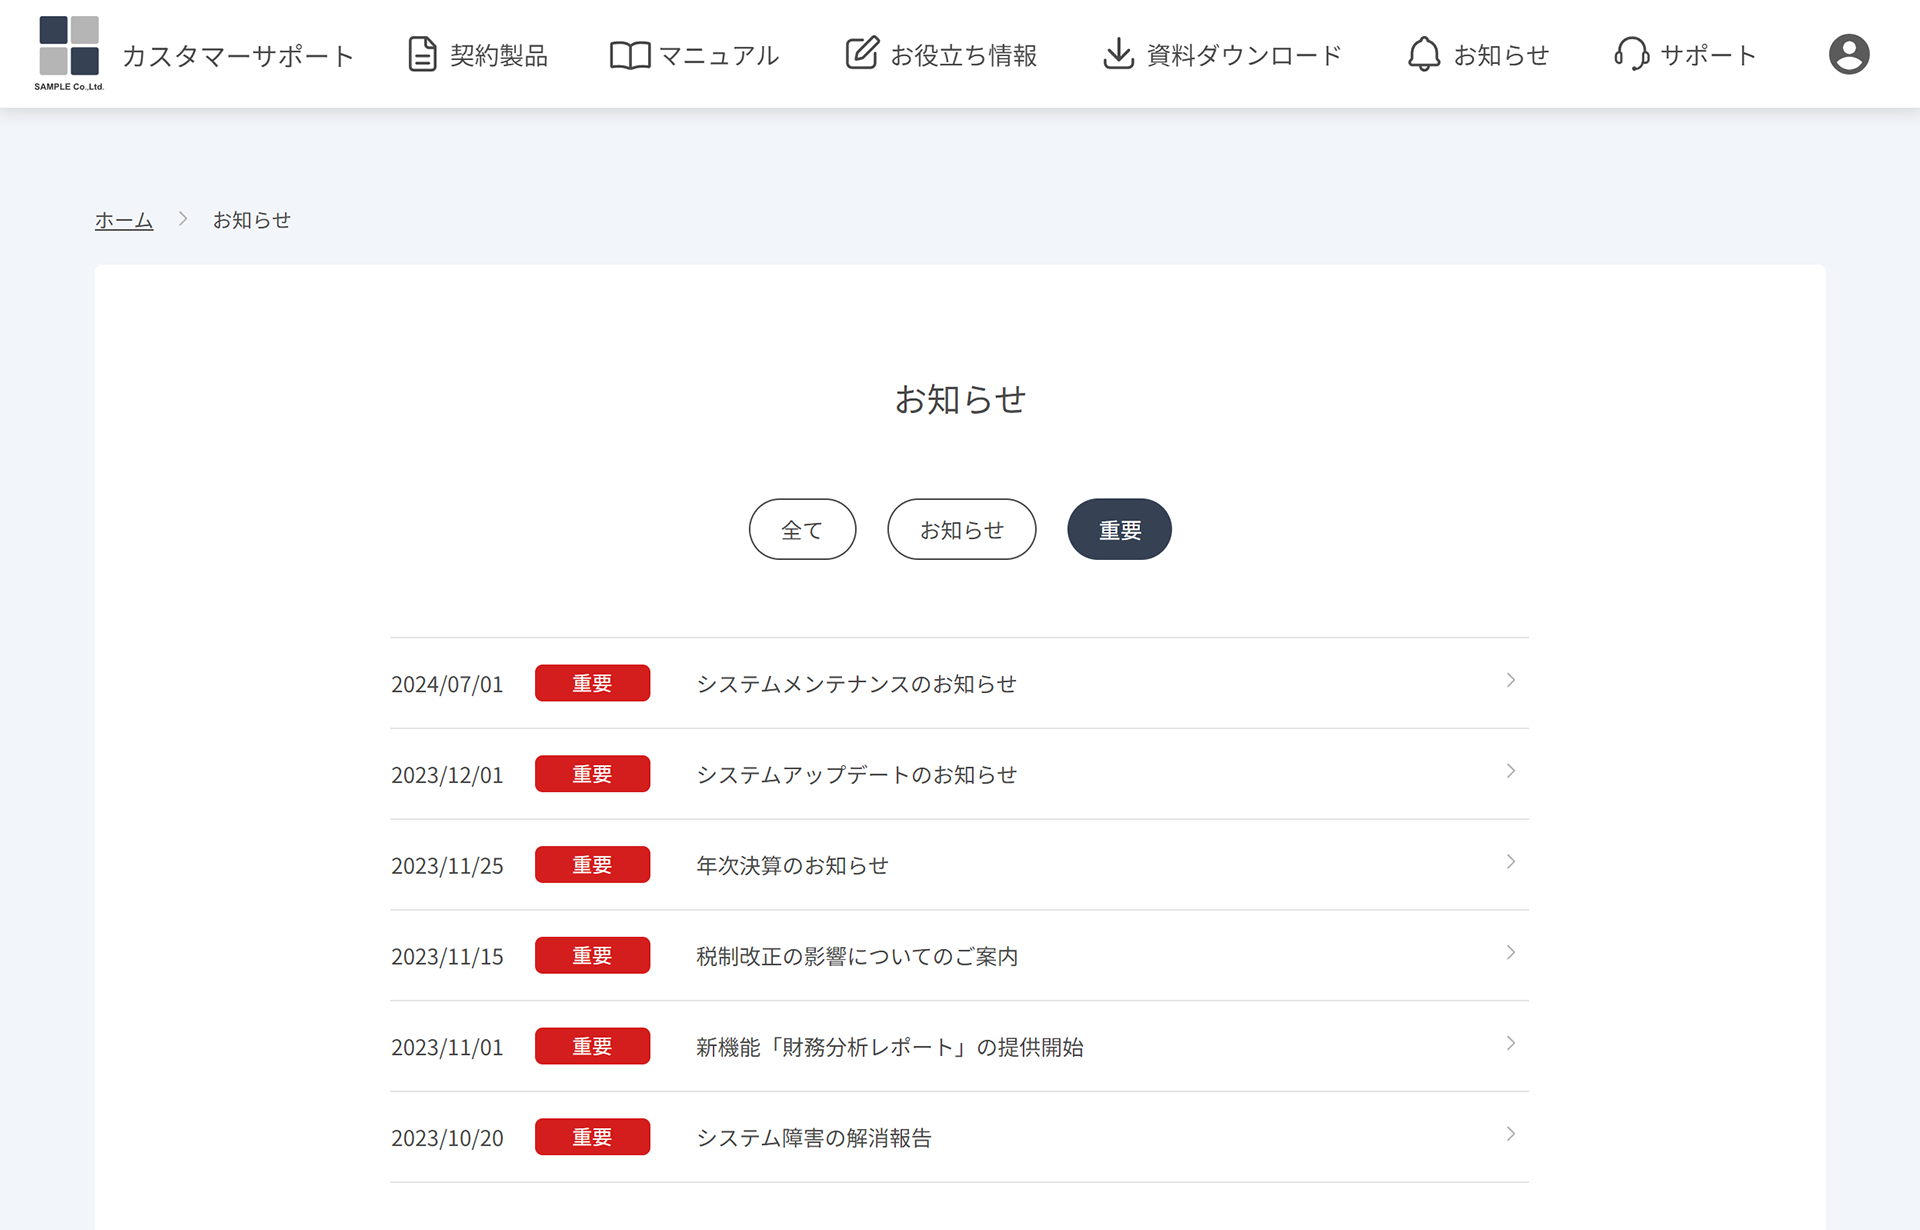
Task: Click 重要 badge on 2023/11/15 row
Action: tap(592, 956)
